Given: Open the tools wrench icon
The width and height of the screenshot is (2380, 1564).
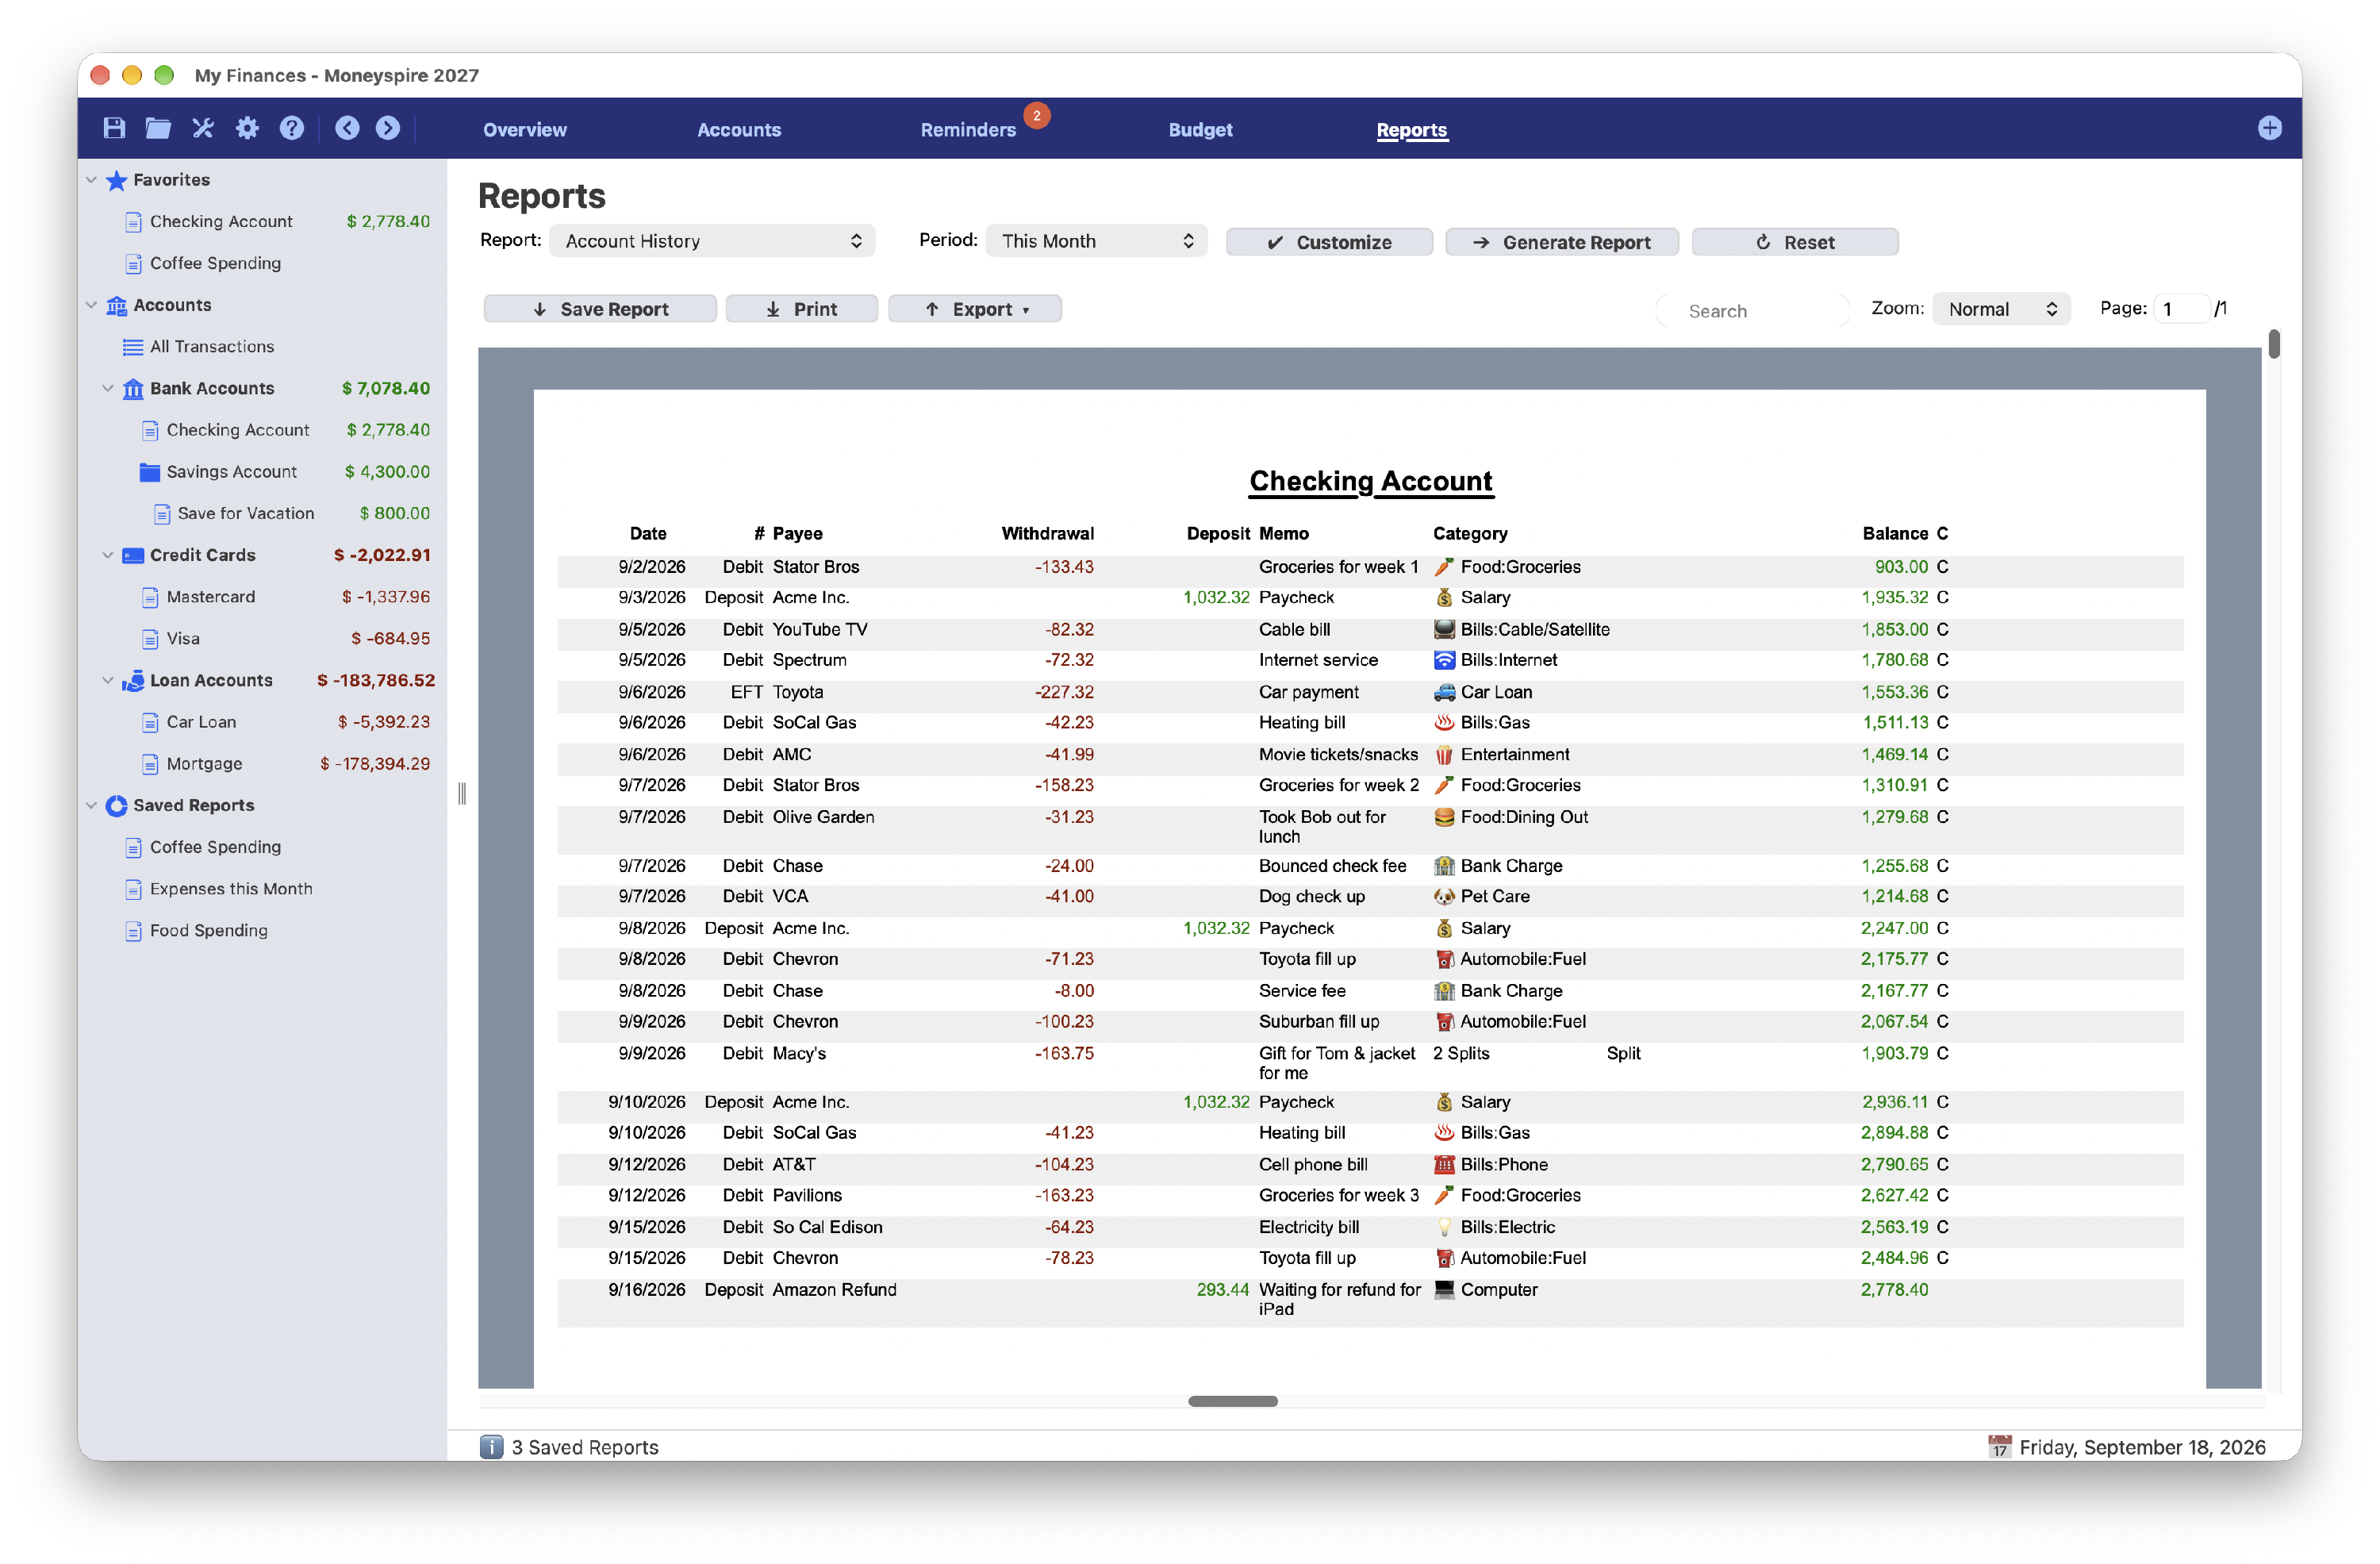Looking at the screenshot, I should [x=203, y=128].
